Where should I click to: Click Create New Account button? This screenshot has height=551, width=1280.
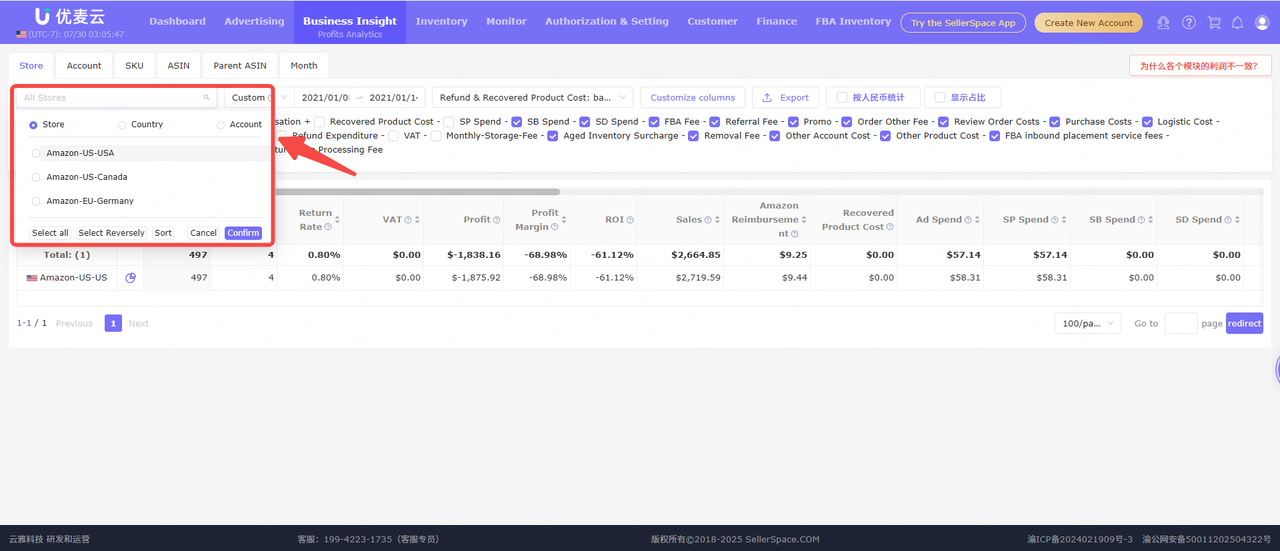point(1089,23)
